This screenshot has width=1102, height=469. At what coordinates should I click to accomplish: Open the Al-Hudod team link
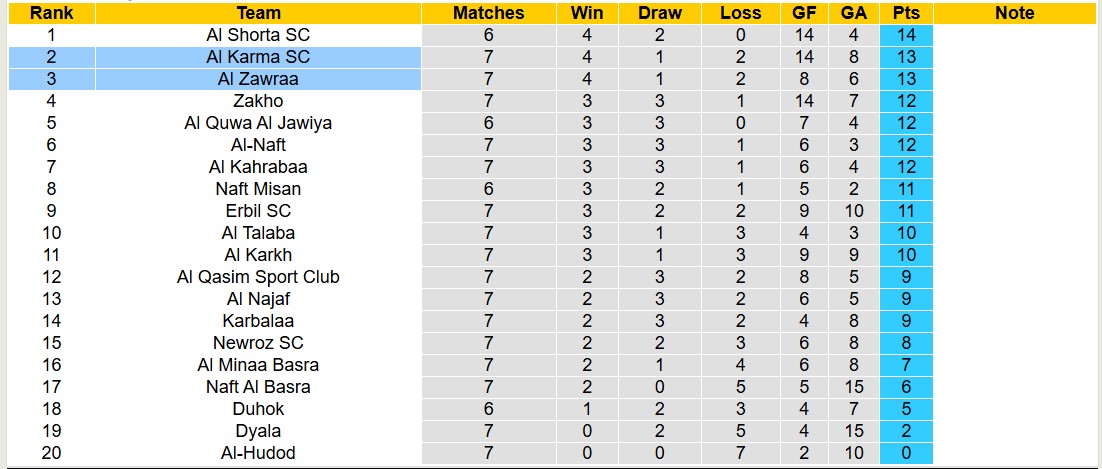tap(258, 453)
